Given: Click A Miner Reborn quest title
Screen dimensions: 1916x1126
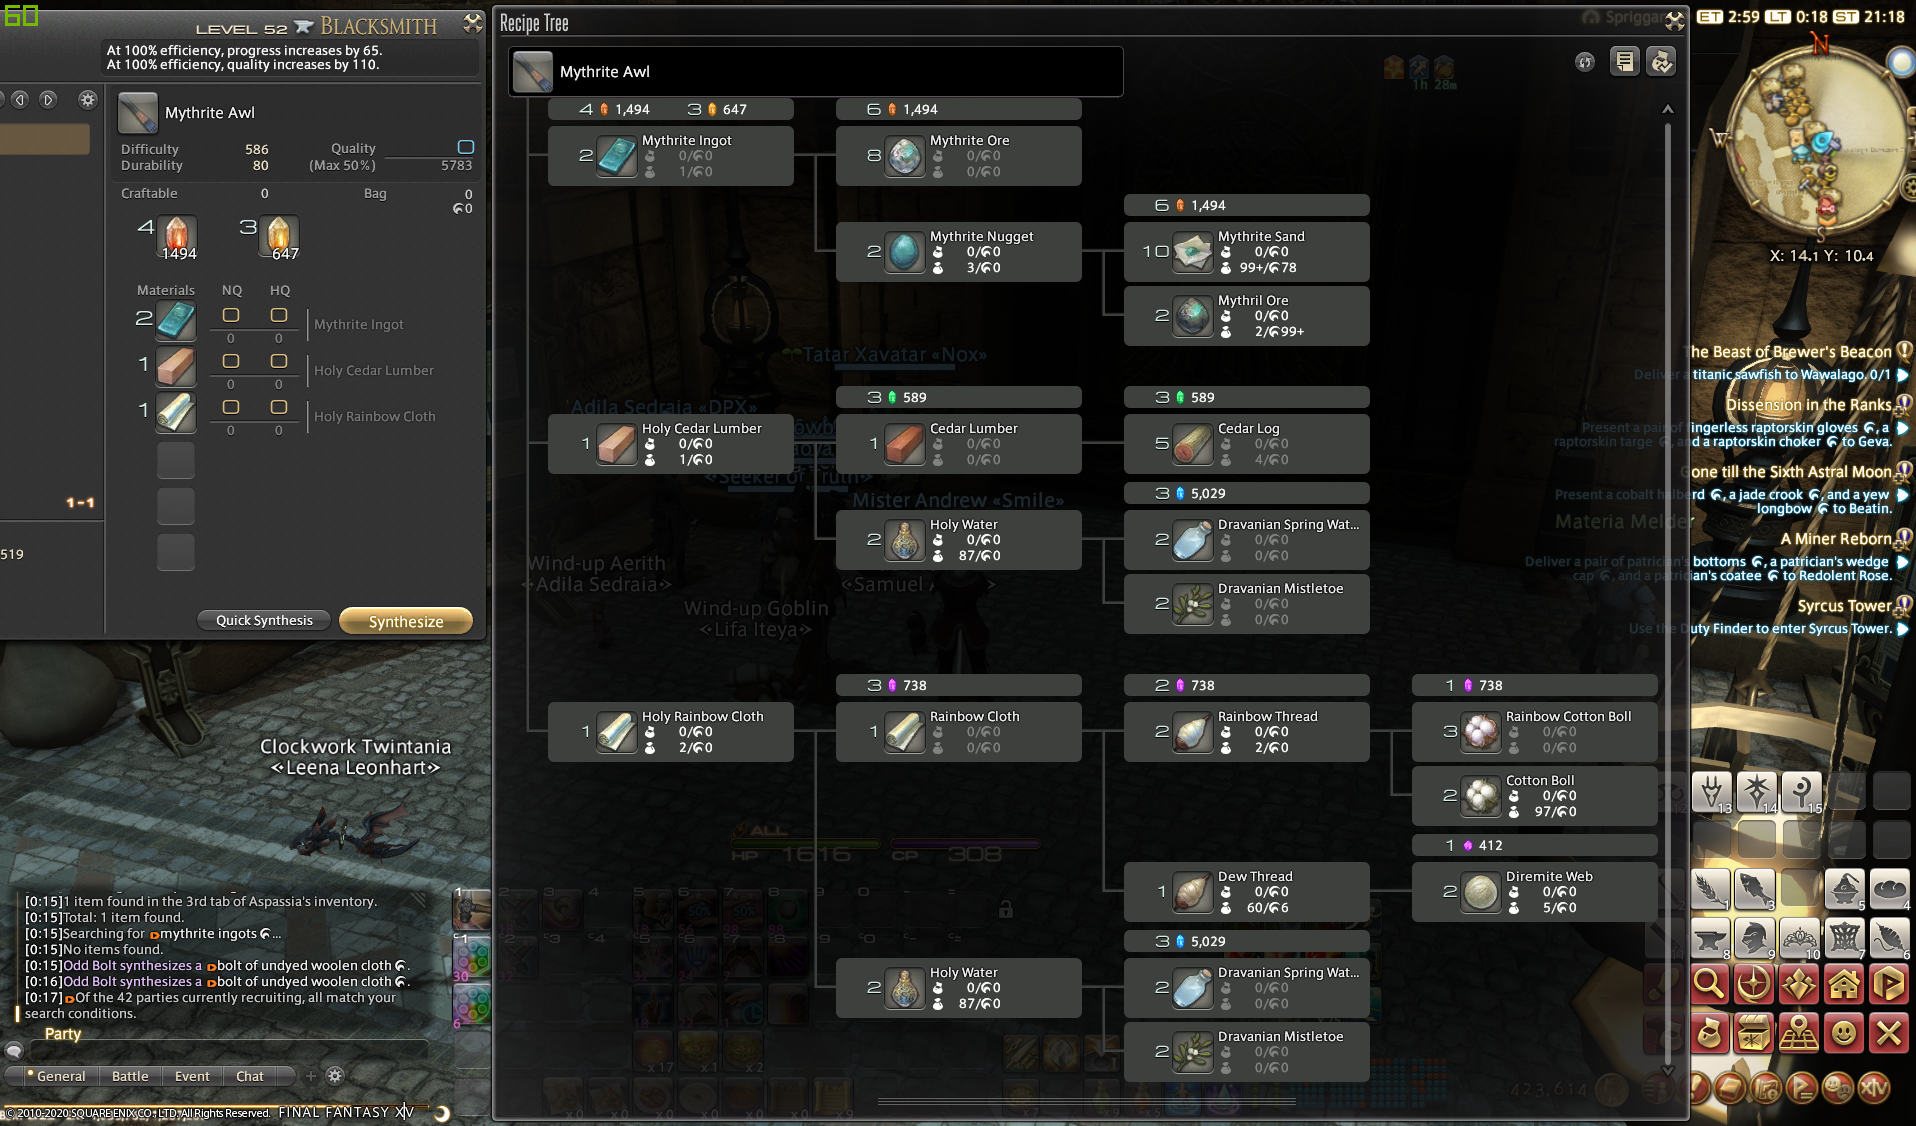Looking at the screenshot, I should tap(1836, 538).
